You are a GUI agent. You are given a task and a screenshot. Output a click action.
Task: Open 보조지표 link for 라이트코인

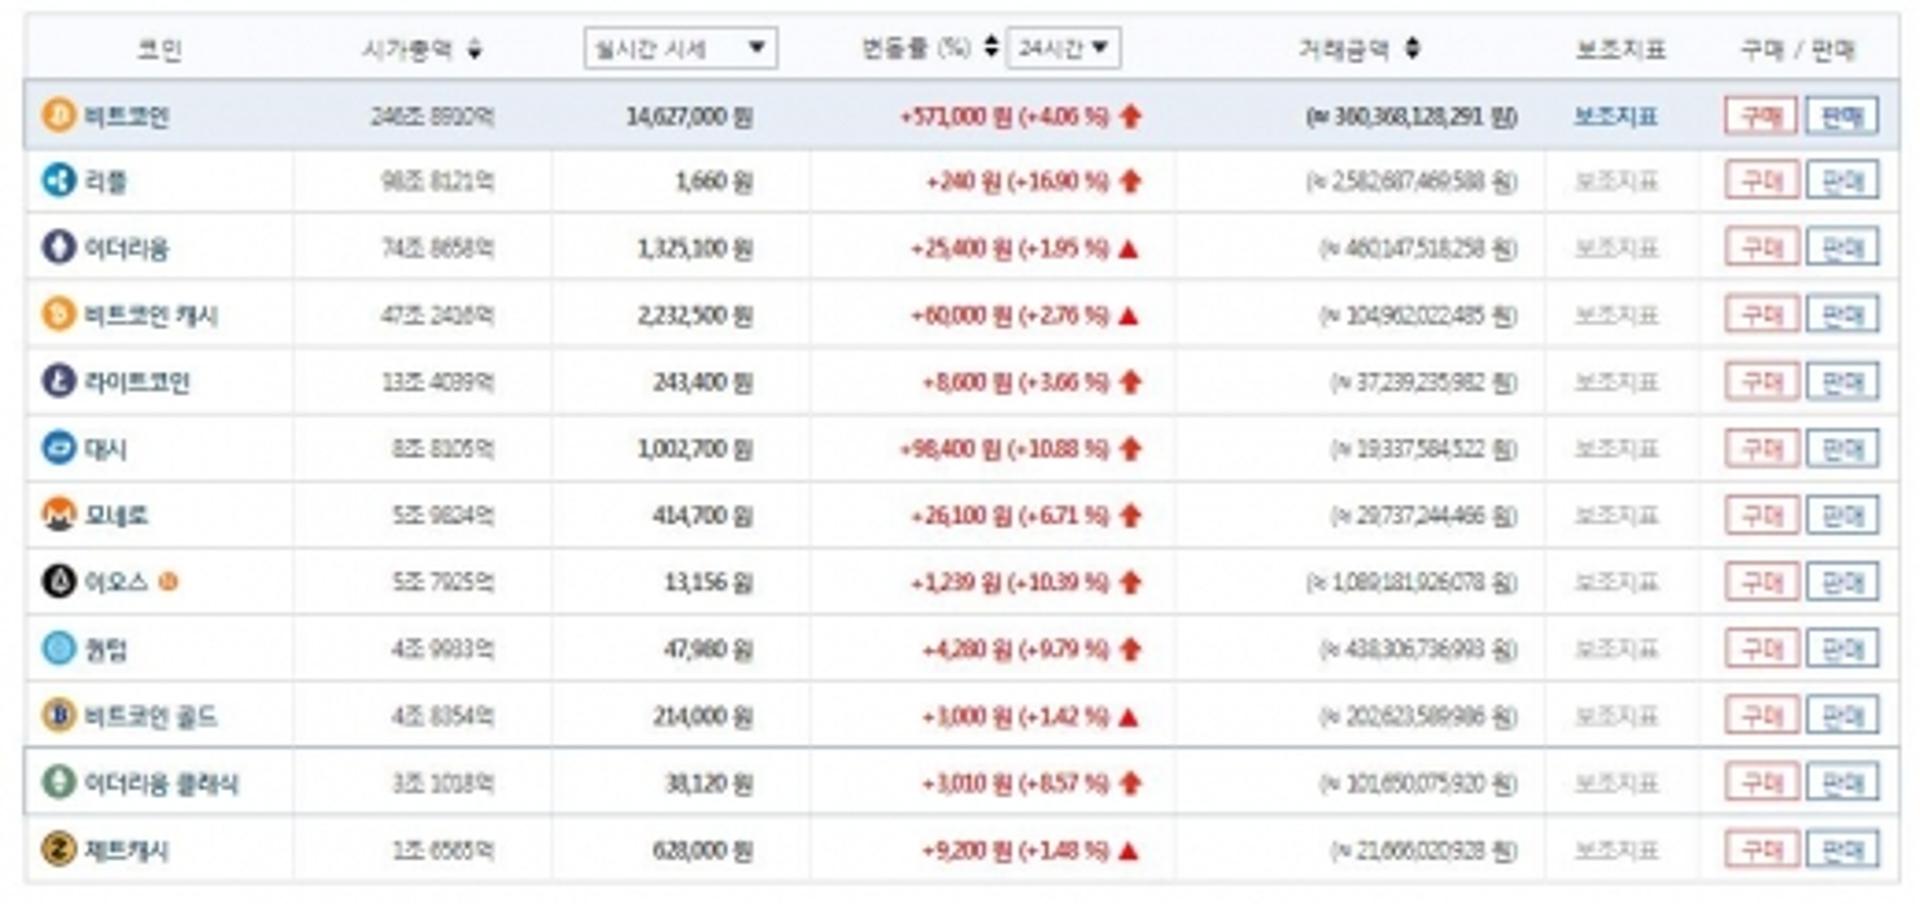(x=1616, y=381)
